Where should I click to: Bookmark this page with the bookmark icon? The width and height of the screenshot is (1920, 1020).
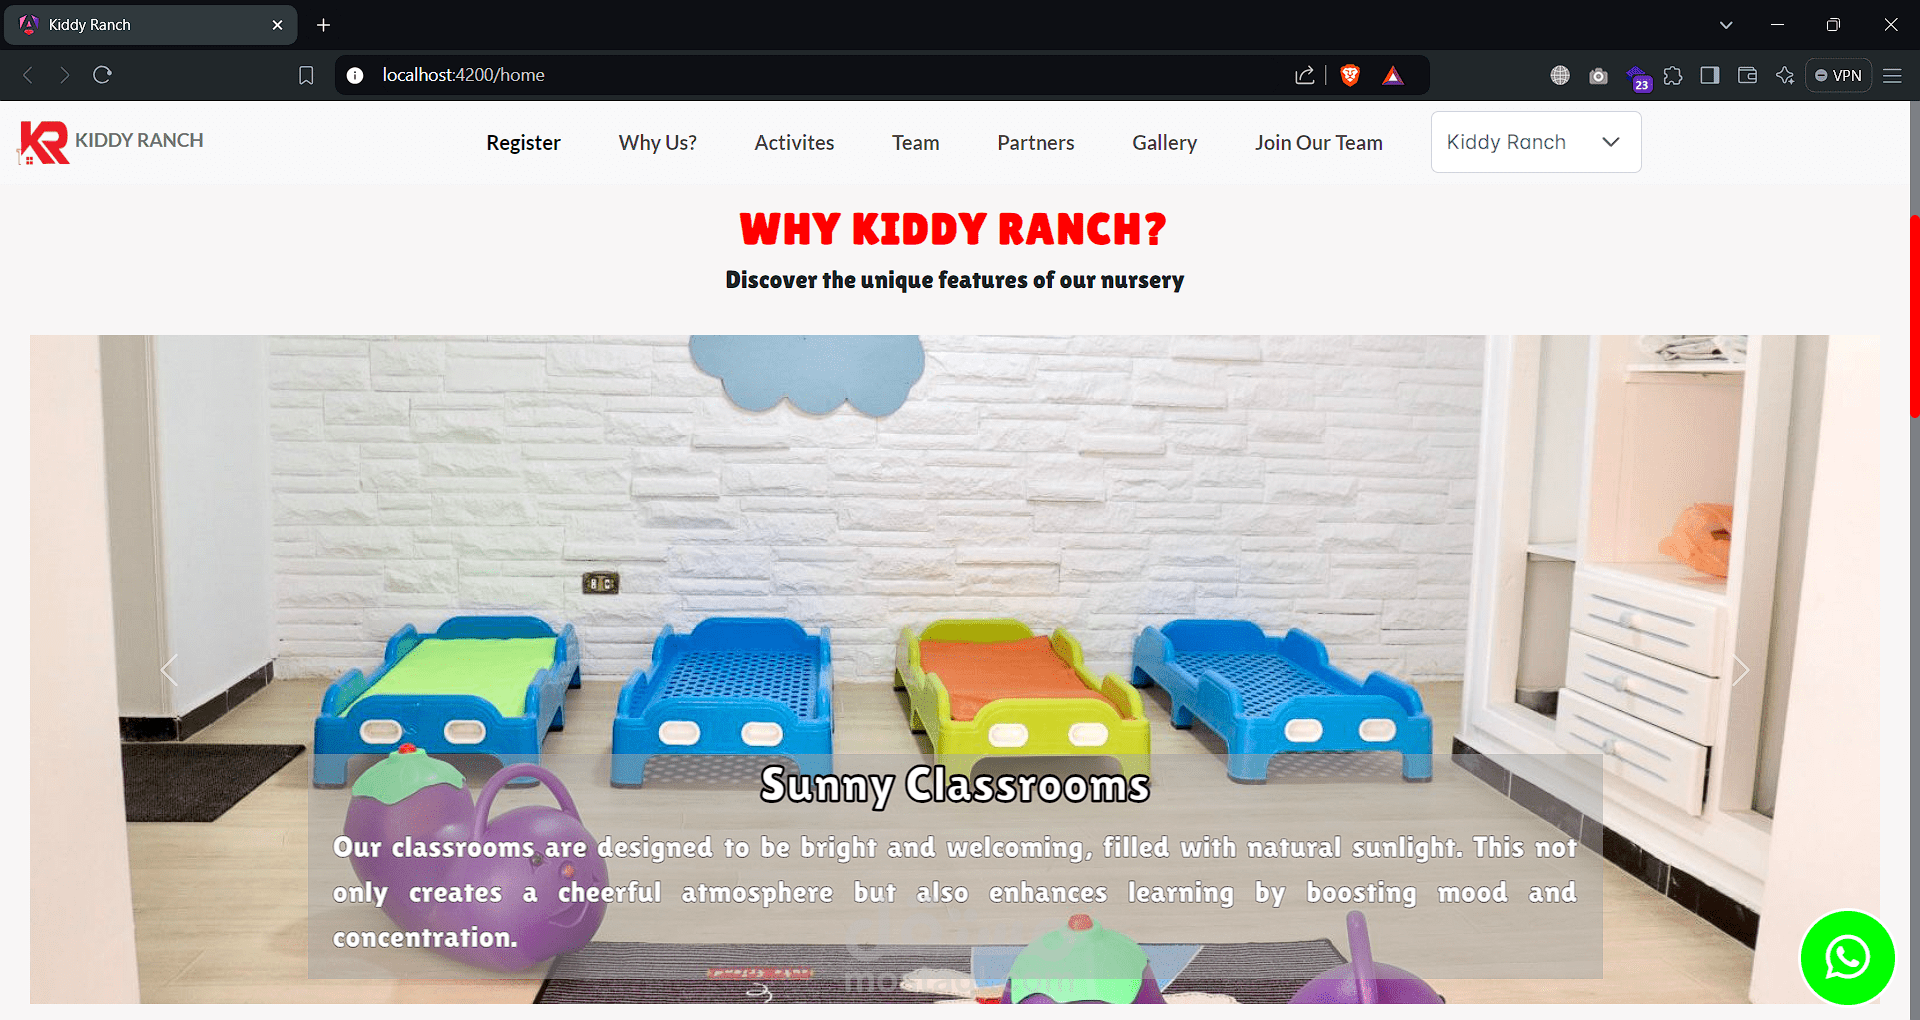coord(306,75)
